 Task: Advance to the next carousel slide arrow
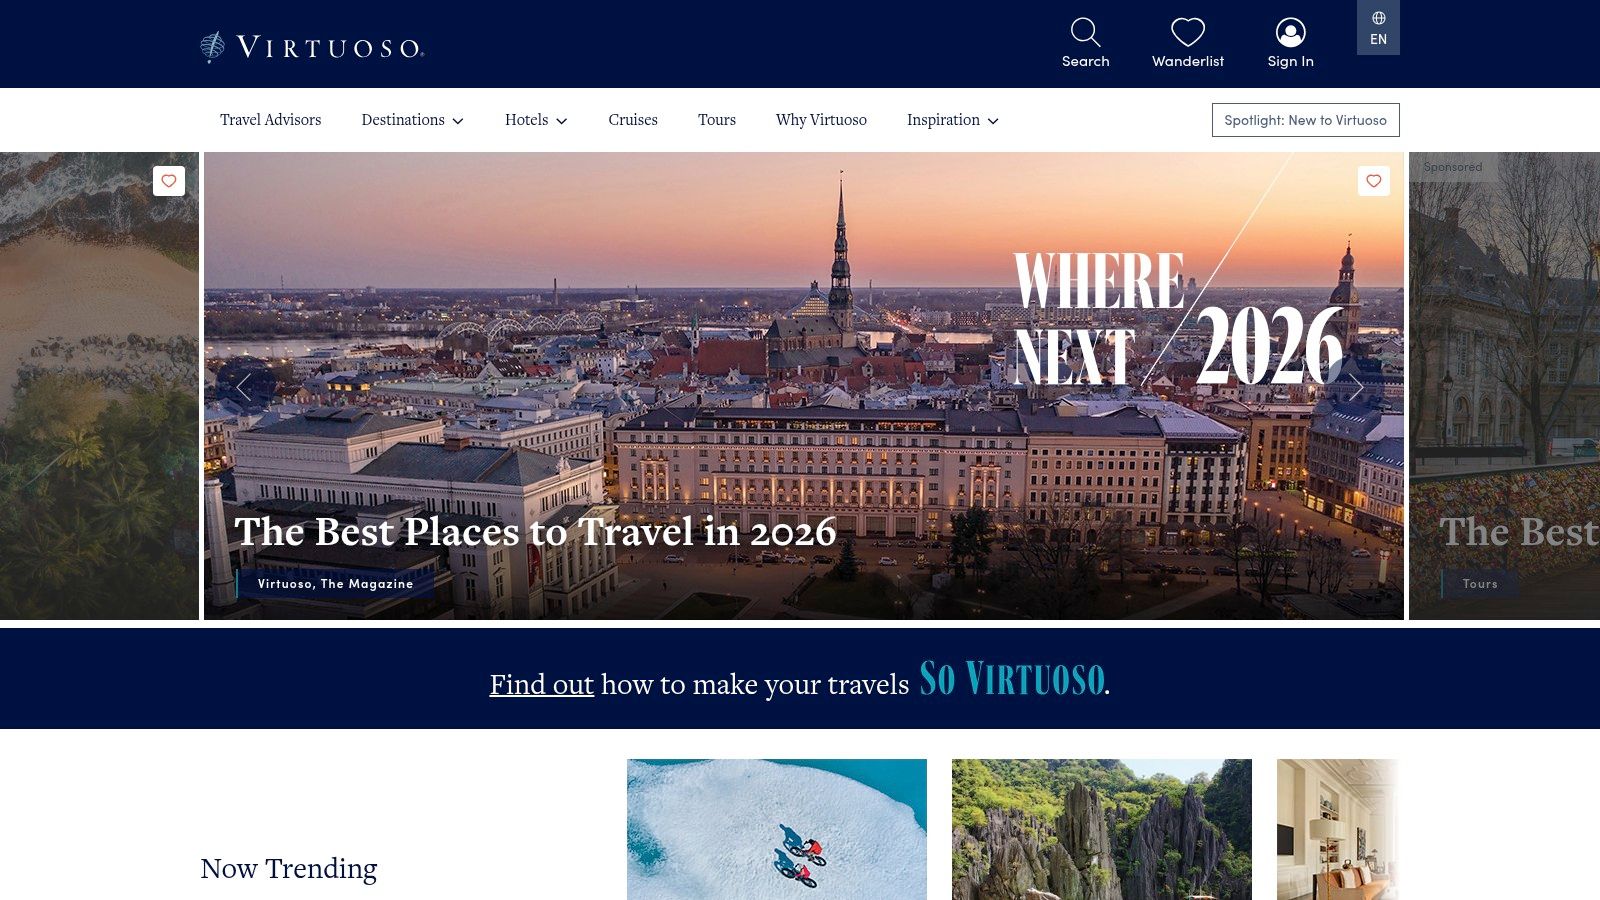coord(1356,387)
